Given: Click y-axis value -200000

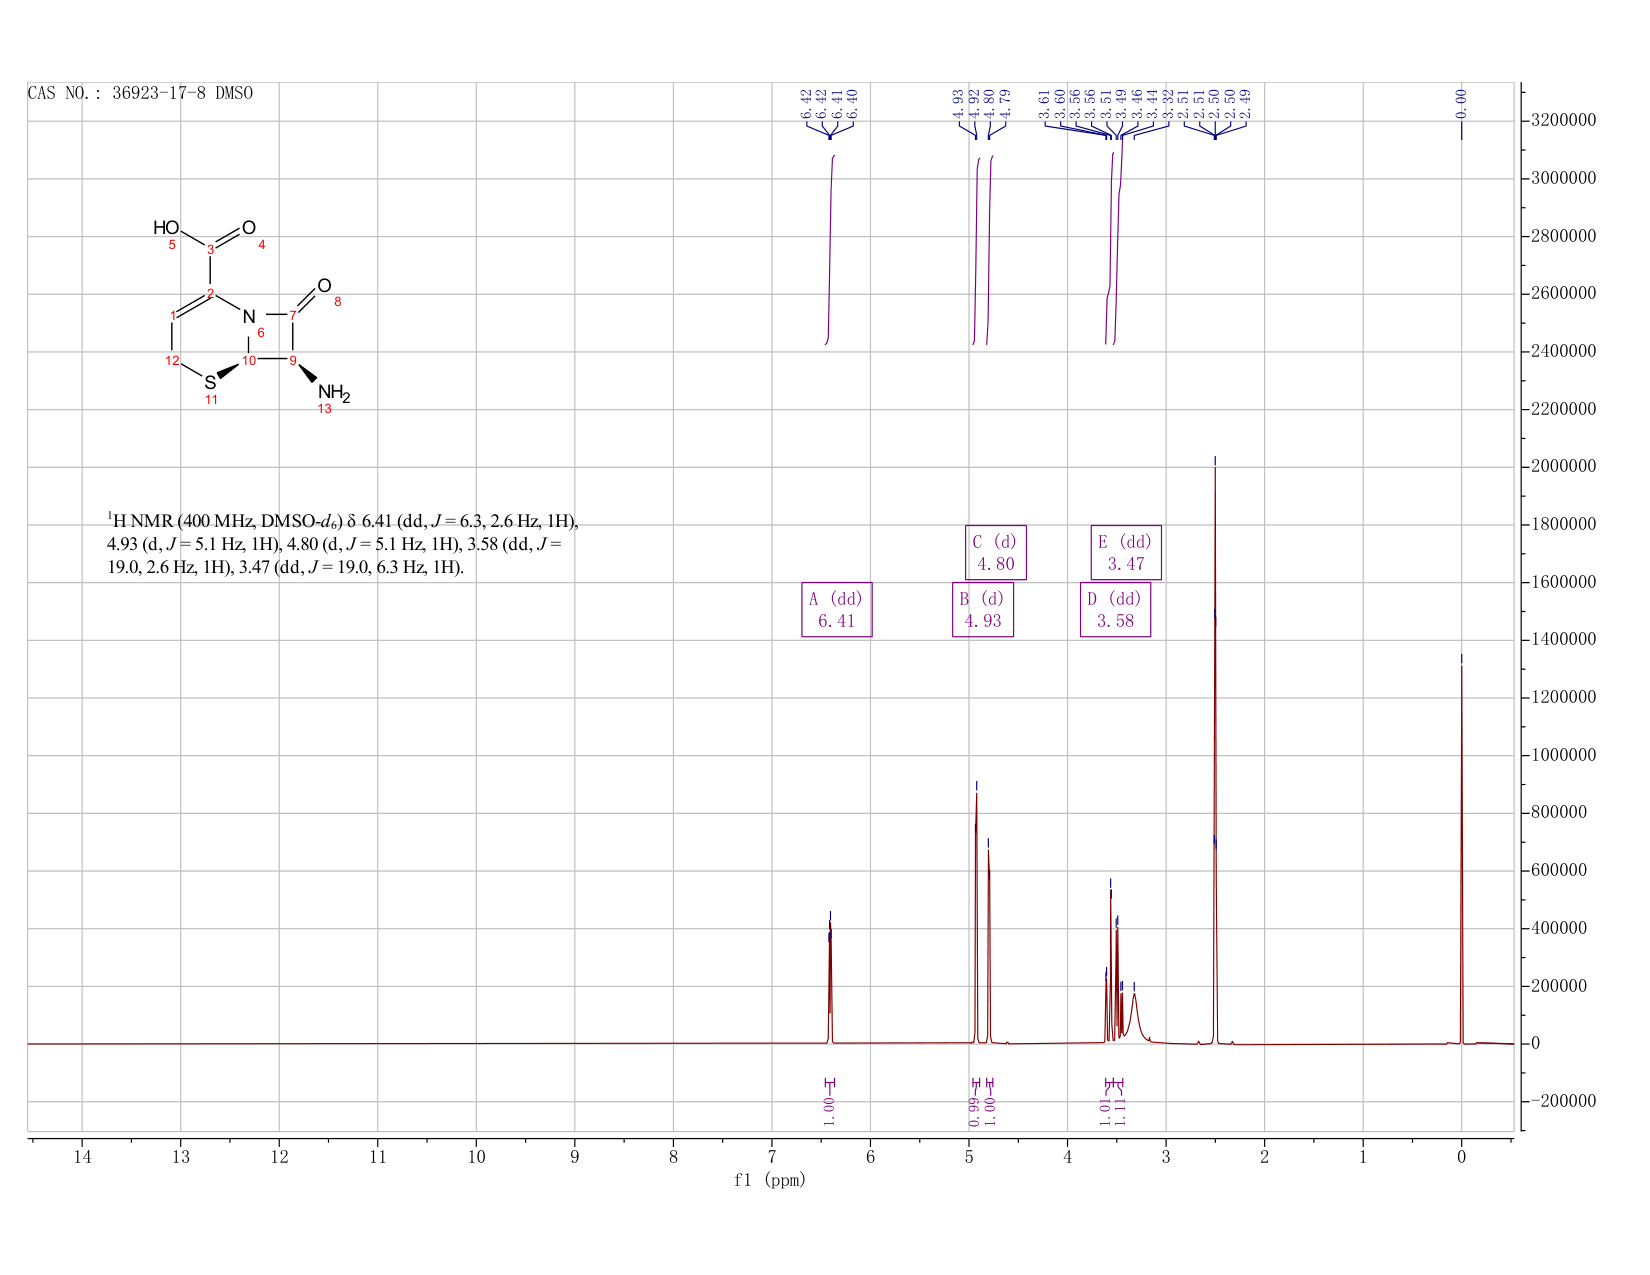Looking at the screenshot, I should point(1563,1101).
